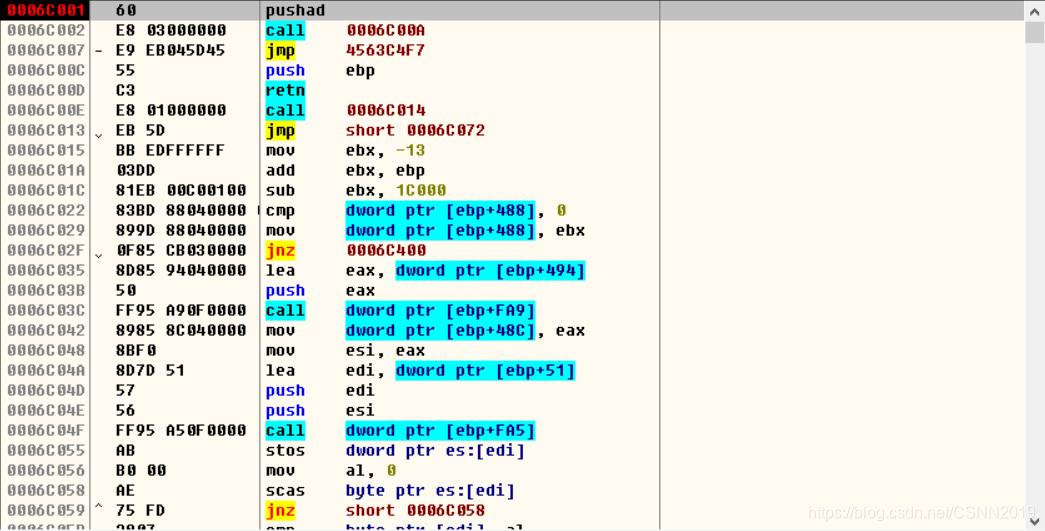Select the push esi instruction
Viewport: 1045px width, 531px height.
click(x=320, y=410)
